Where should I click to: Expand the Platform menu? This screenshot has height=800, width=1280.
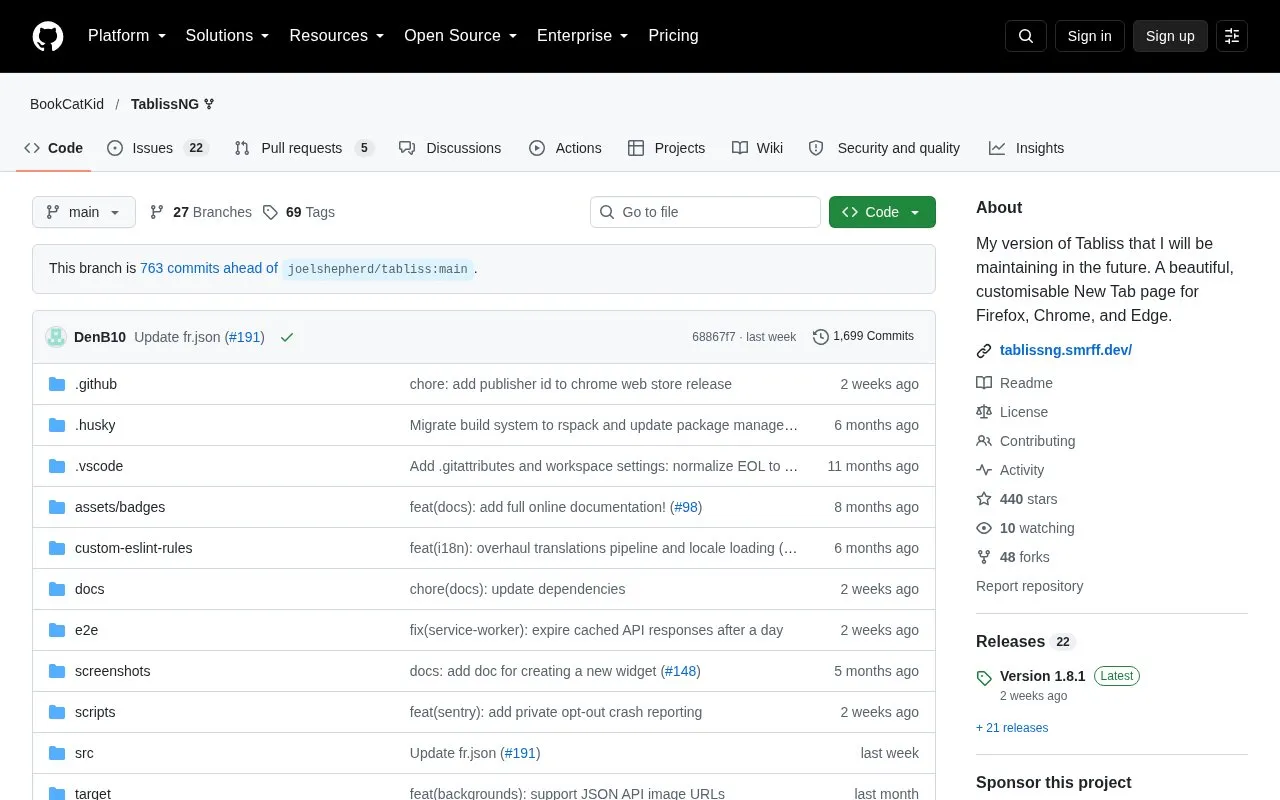pyautogui.click(x=127, y=36)
